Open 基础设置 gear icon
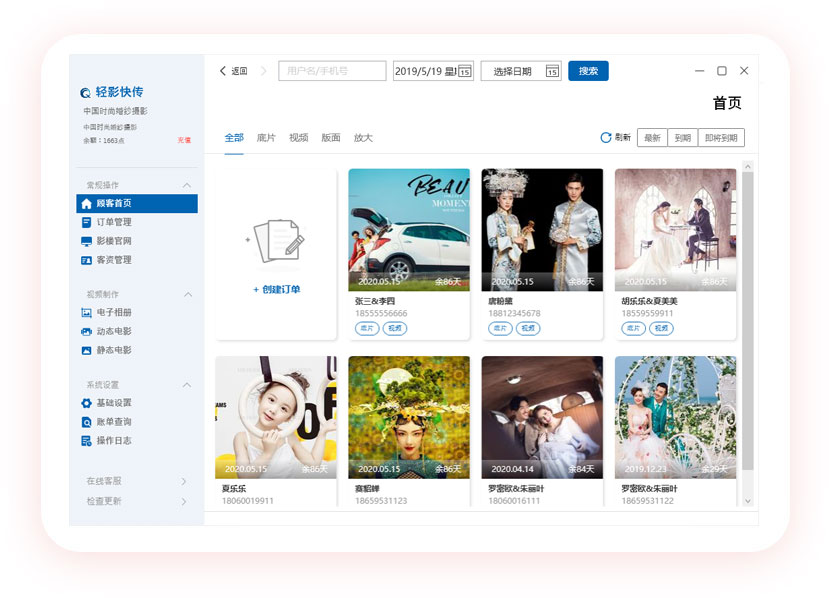The width and height of the screenshot is (829, 598). (x=86, y=403)
